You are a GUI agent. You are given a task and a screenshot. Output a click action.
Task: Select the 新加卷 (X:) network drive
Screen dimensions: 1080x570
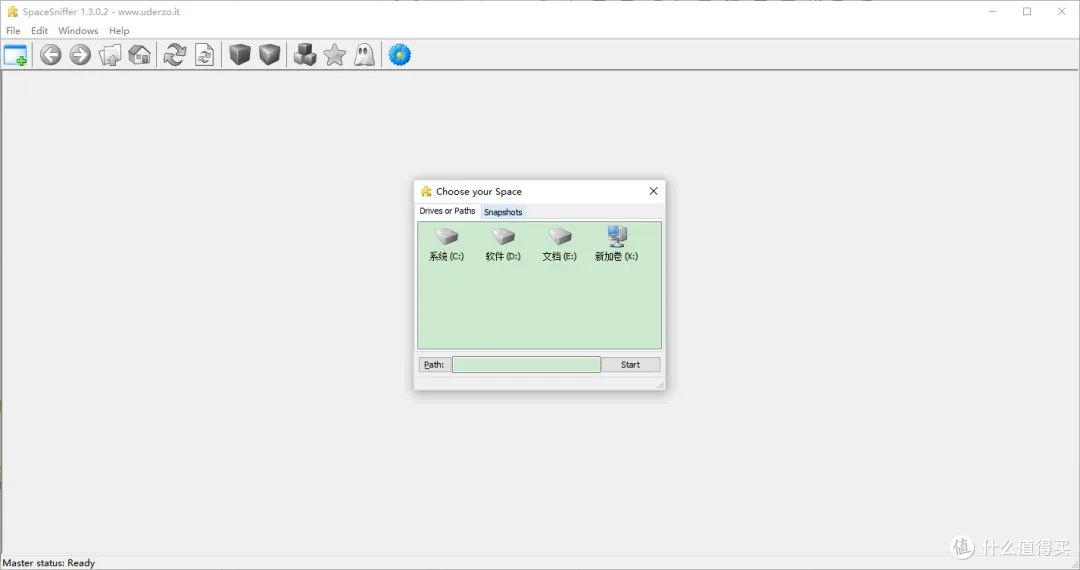(x=616, y=244)
